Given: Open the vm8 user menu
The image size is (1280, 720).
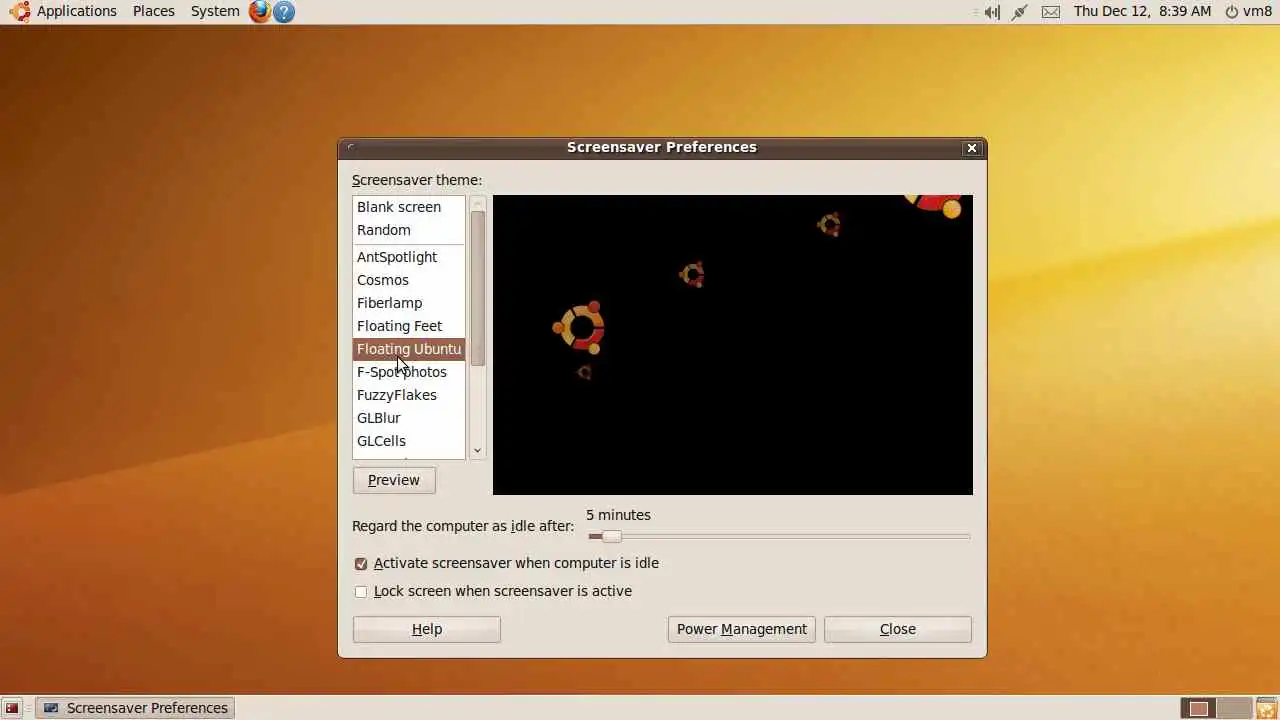Looking at the screenshot, I should point(1257,11).
